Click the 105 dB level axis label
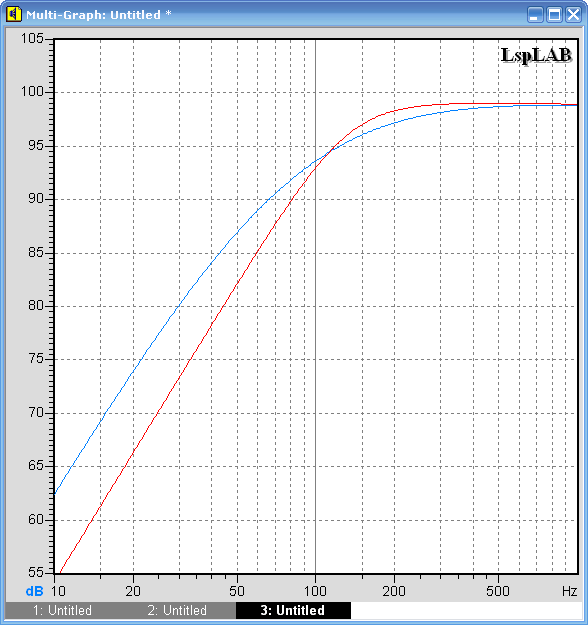588x625 pixels. (32, 38)
